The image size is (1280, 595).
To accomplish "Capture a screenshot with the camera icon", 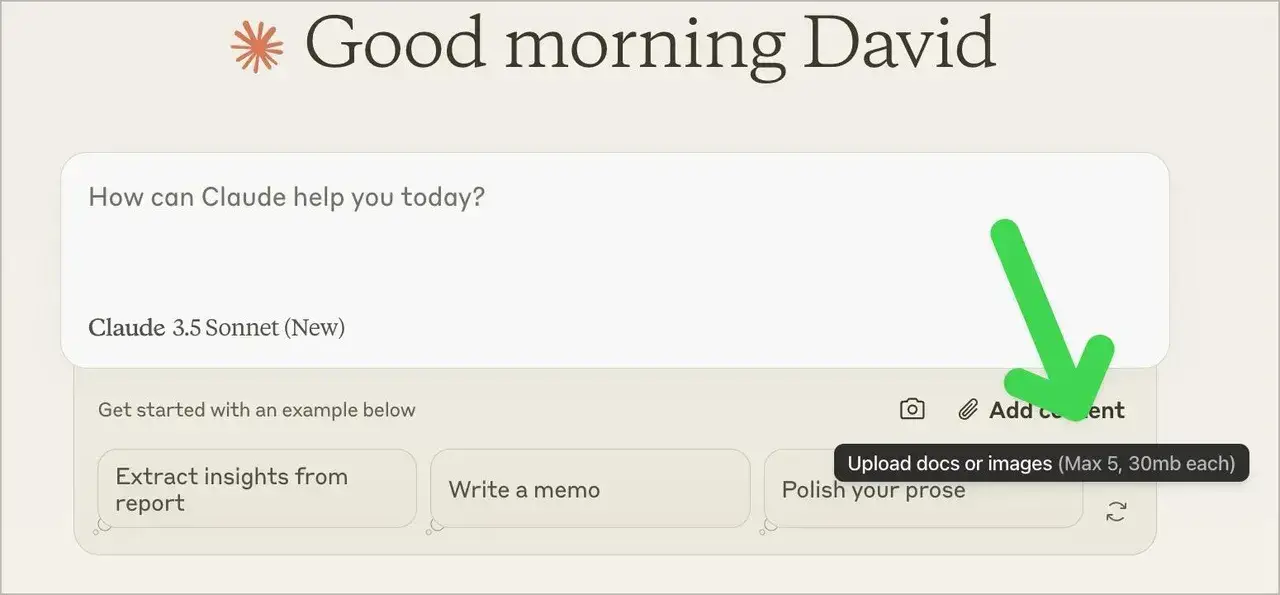I will point(912,409).
